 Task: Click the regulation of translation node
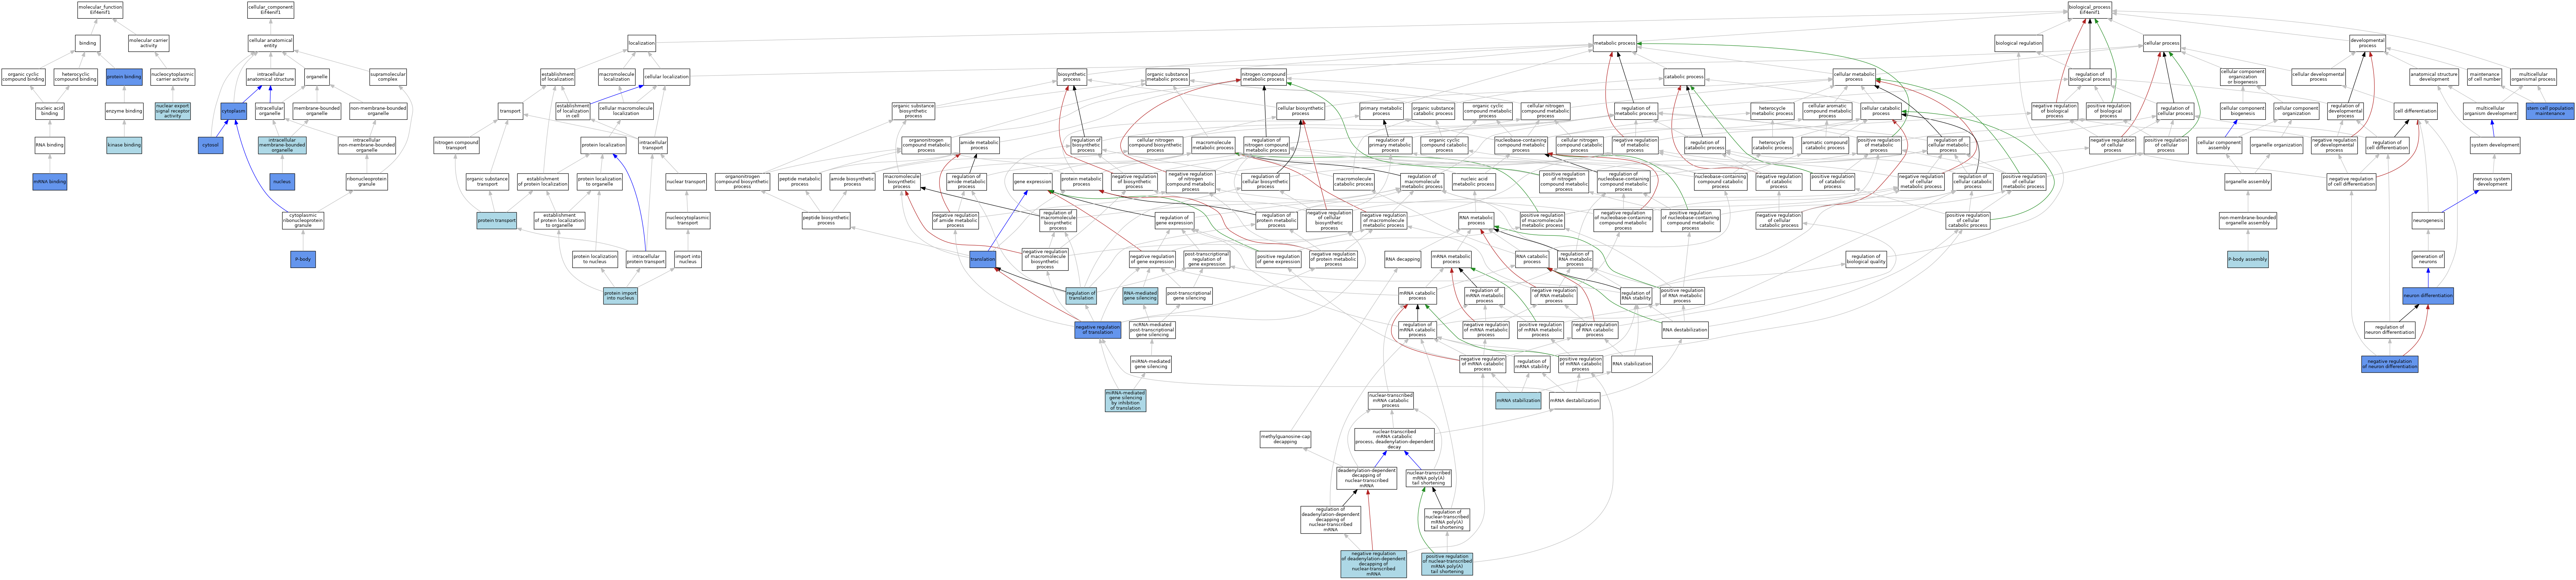coord(1081,296)
